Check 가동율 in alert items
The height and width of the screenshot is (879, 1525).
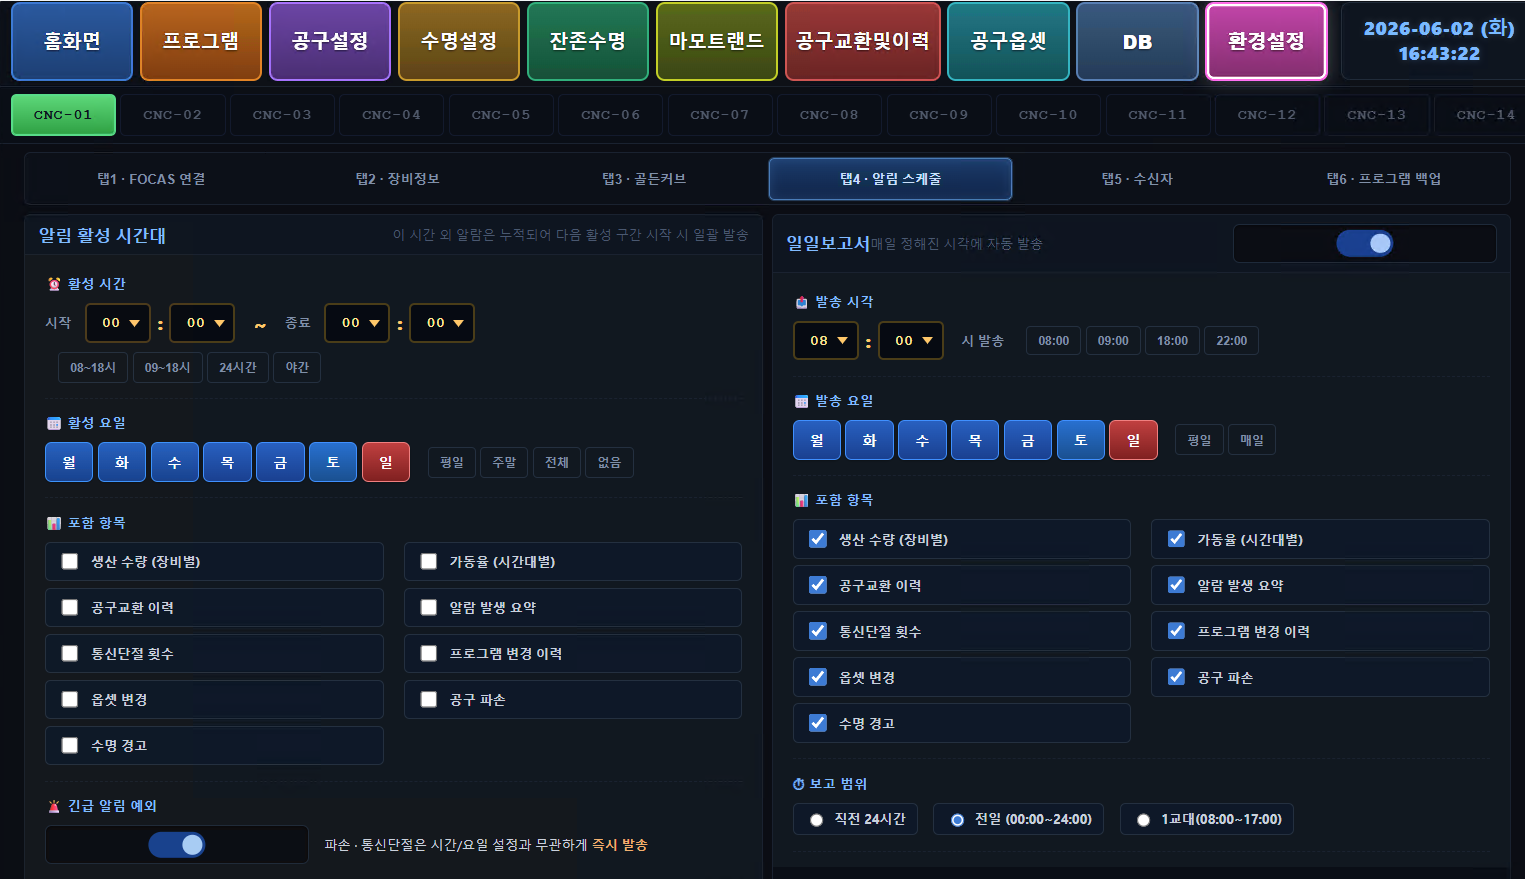tap(429, 562)
